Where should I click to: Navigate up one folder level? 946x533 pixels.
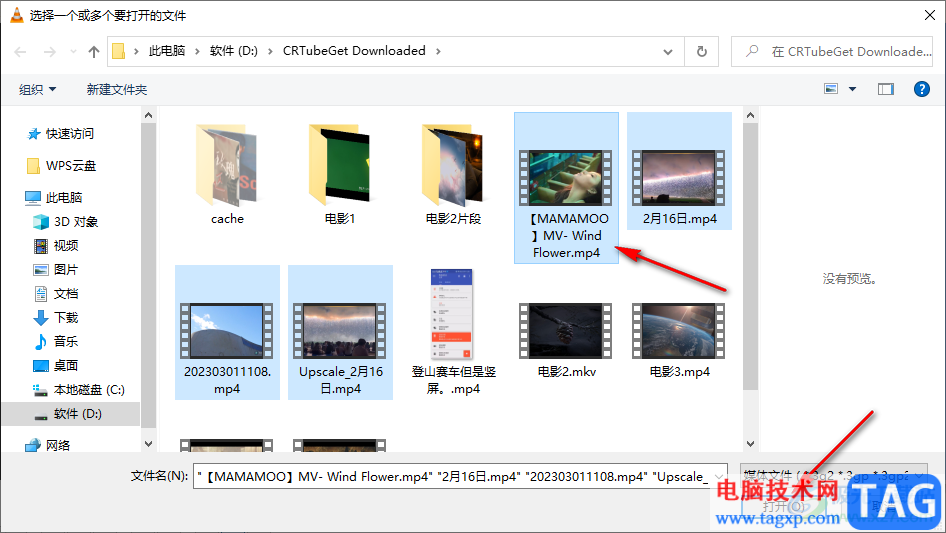click(94, 52)
